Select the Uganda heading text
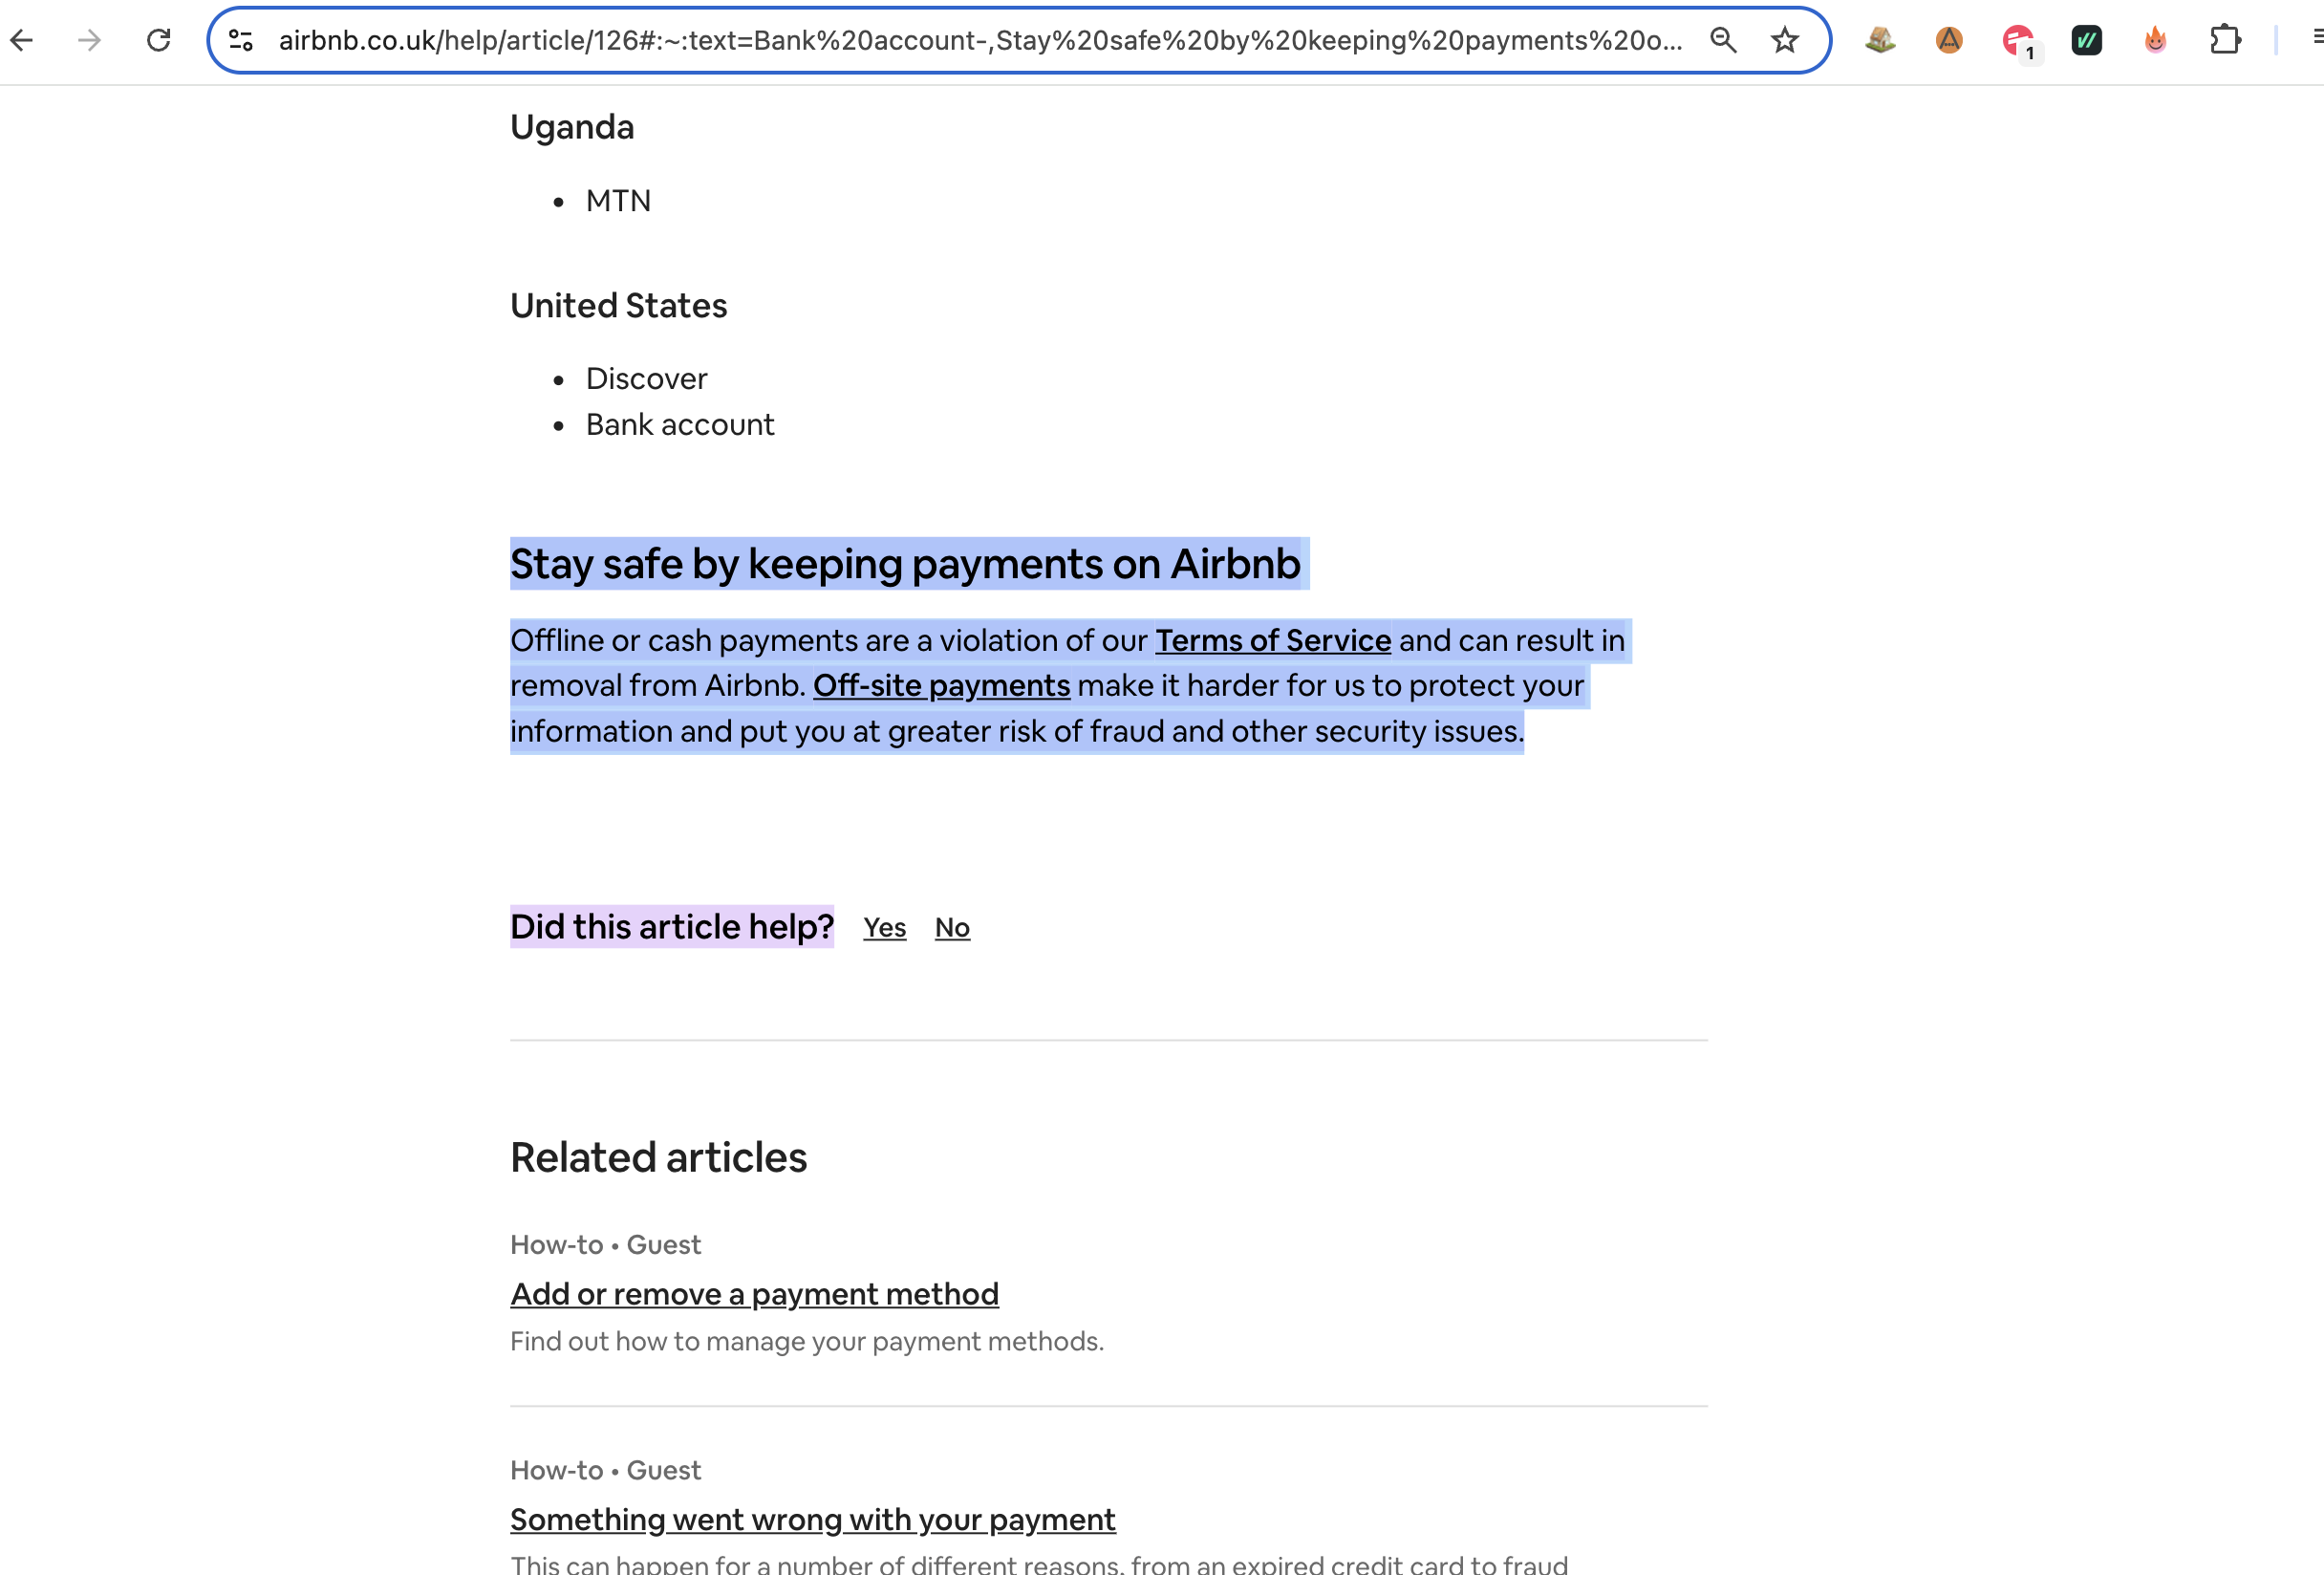This screenshot has height=1575, width=2324. (x=572, y=127)
